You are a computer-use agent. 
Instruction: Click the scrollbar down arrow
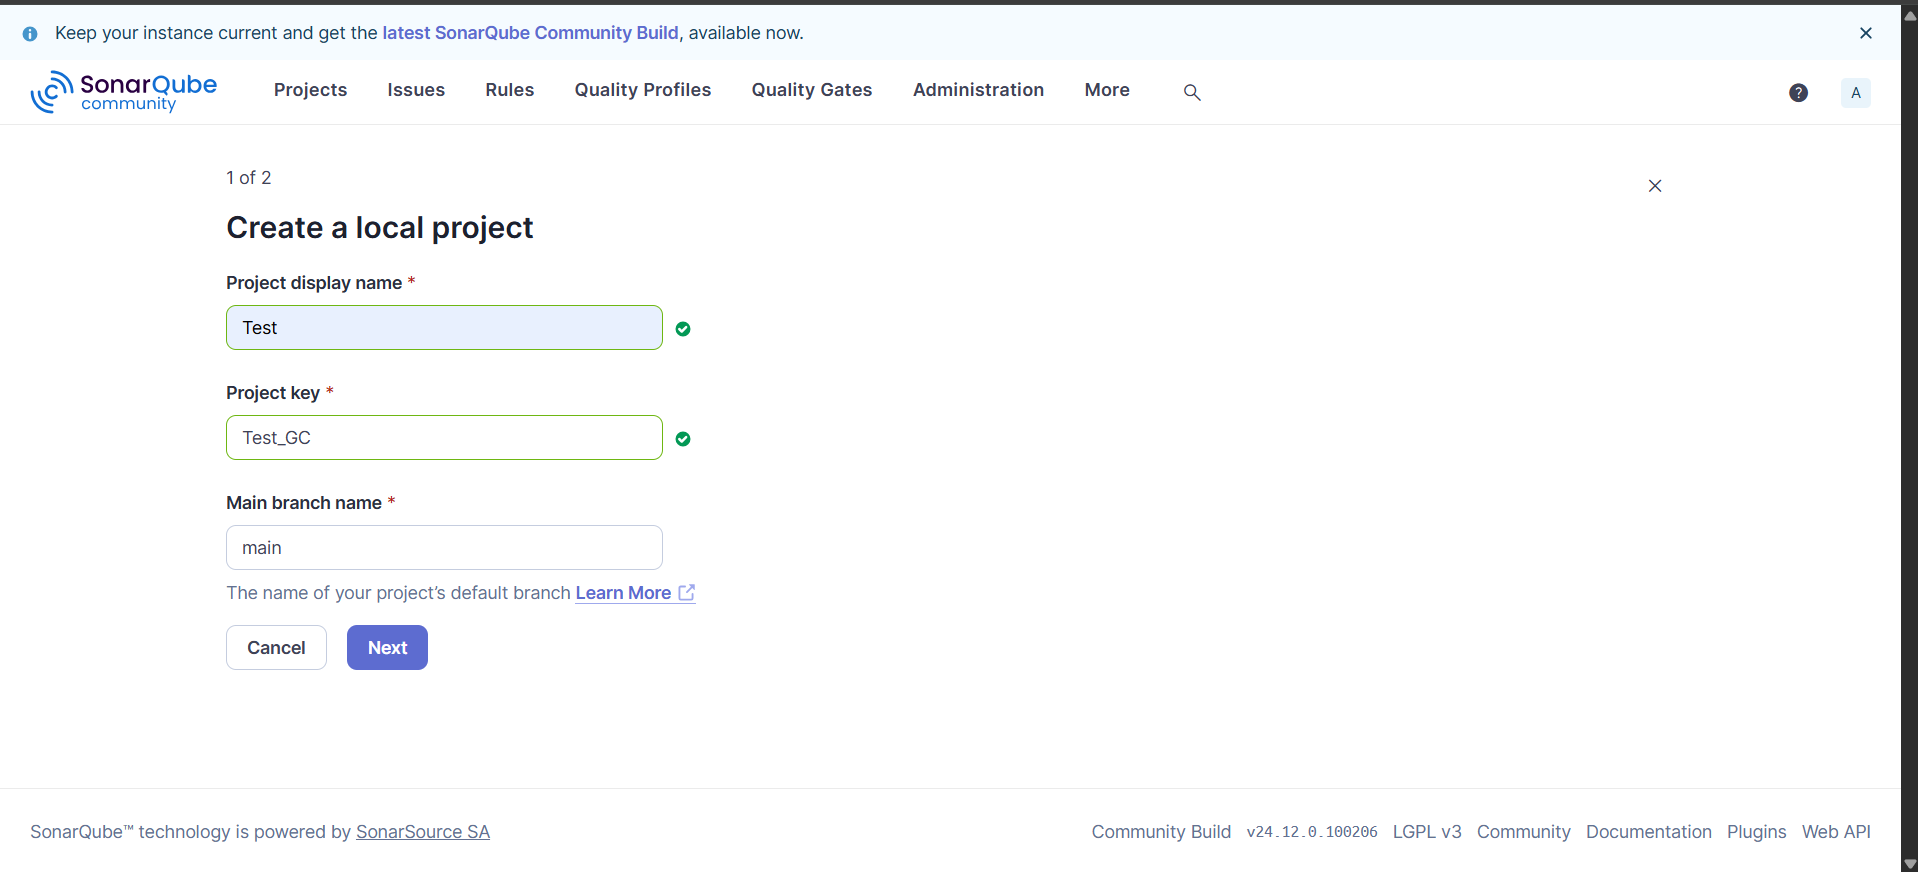(1910, 864)
